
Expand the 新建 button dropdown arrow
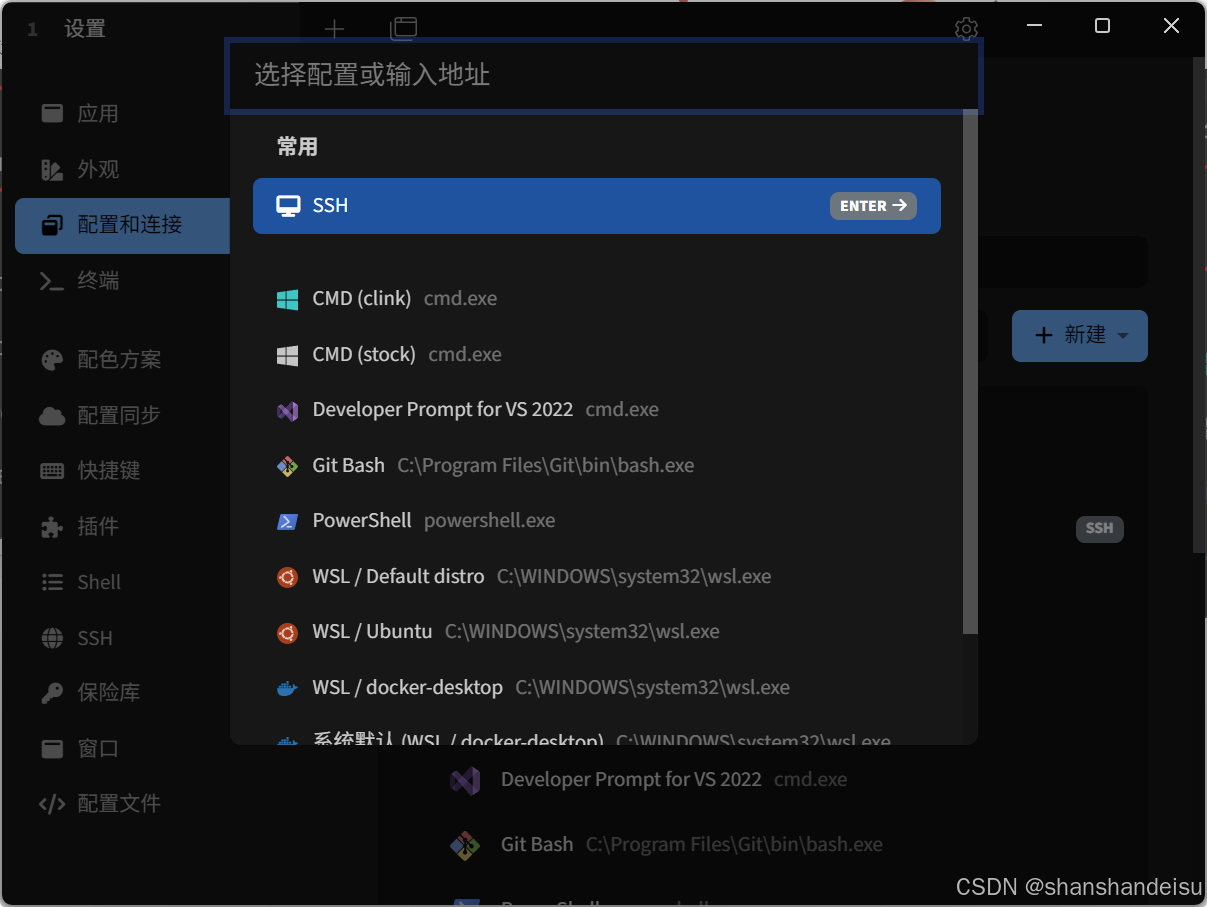pos(1123,336)
